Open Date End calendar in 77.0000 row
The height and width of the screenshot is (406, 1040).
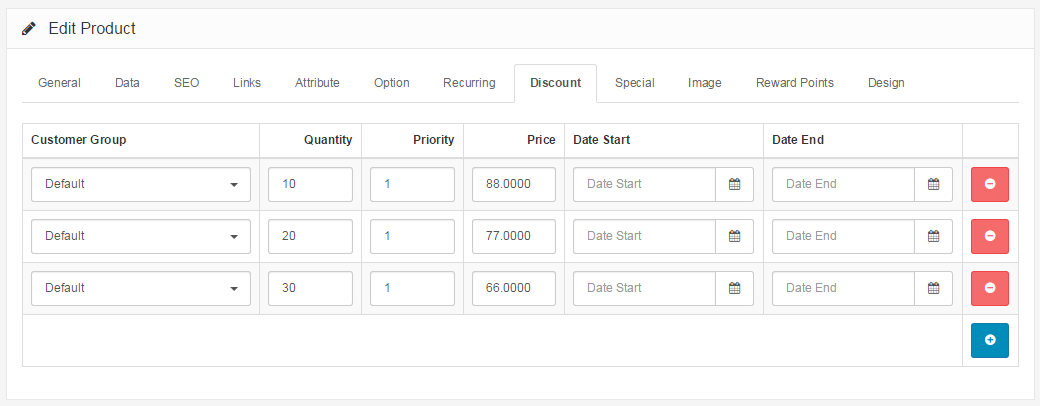(x=933, y=236)
